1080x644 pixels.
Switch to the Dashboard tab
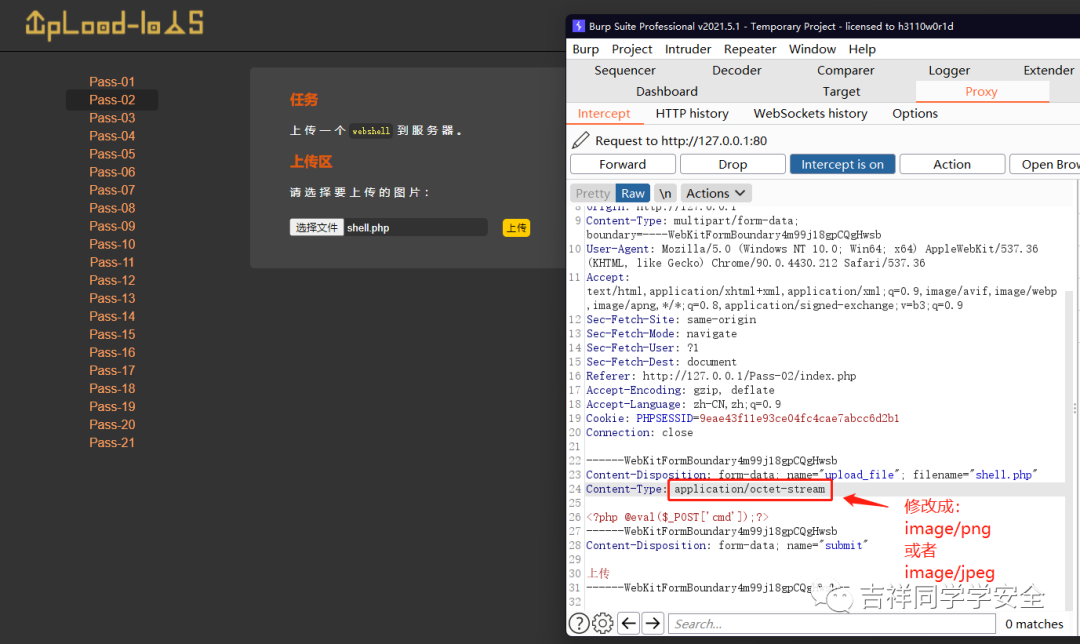click(667, 92)
